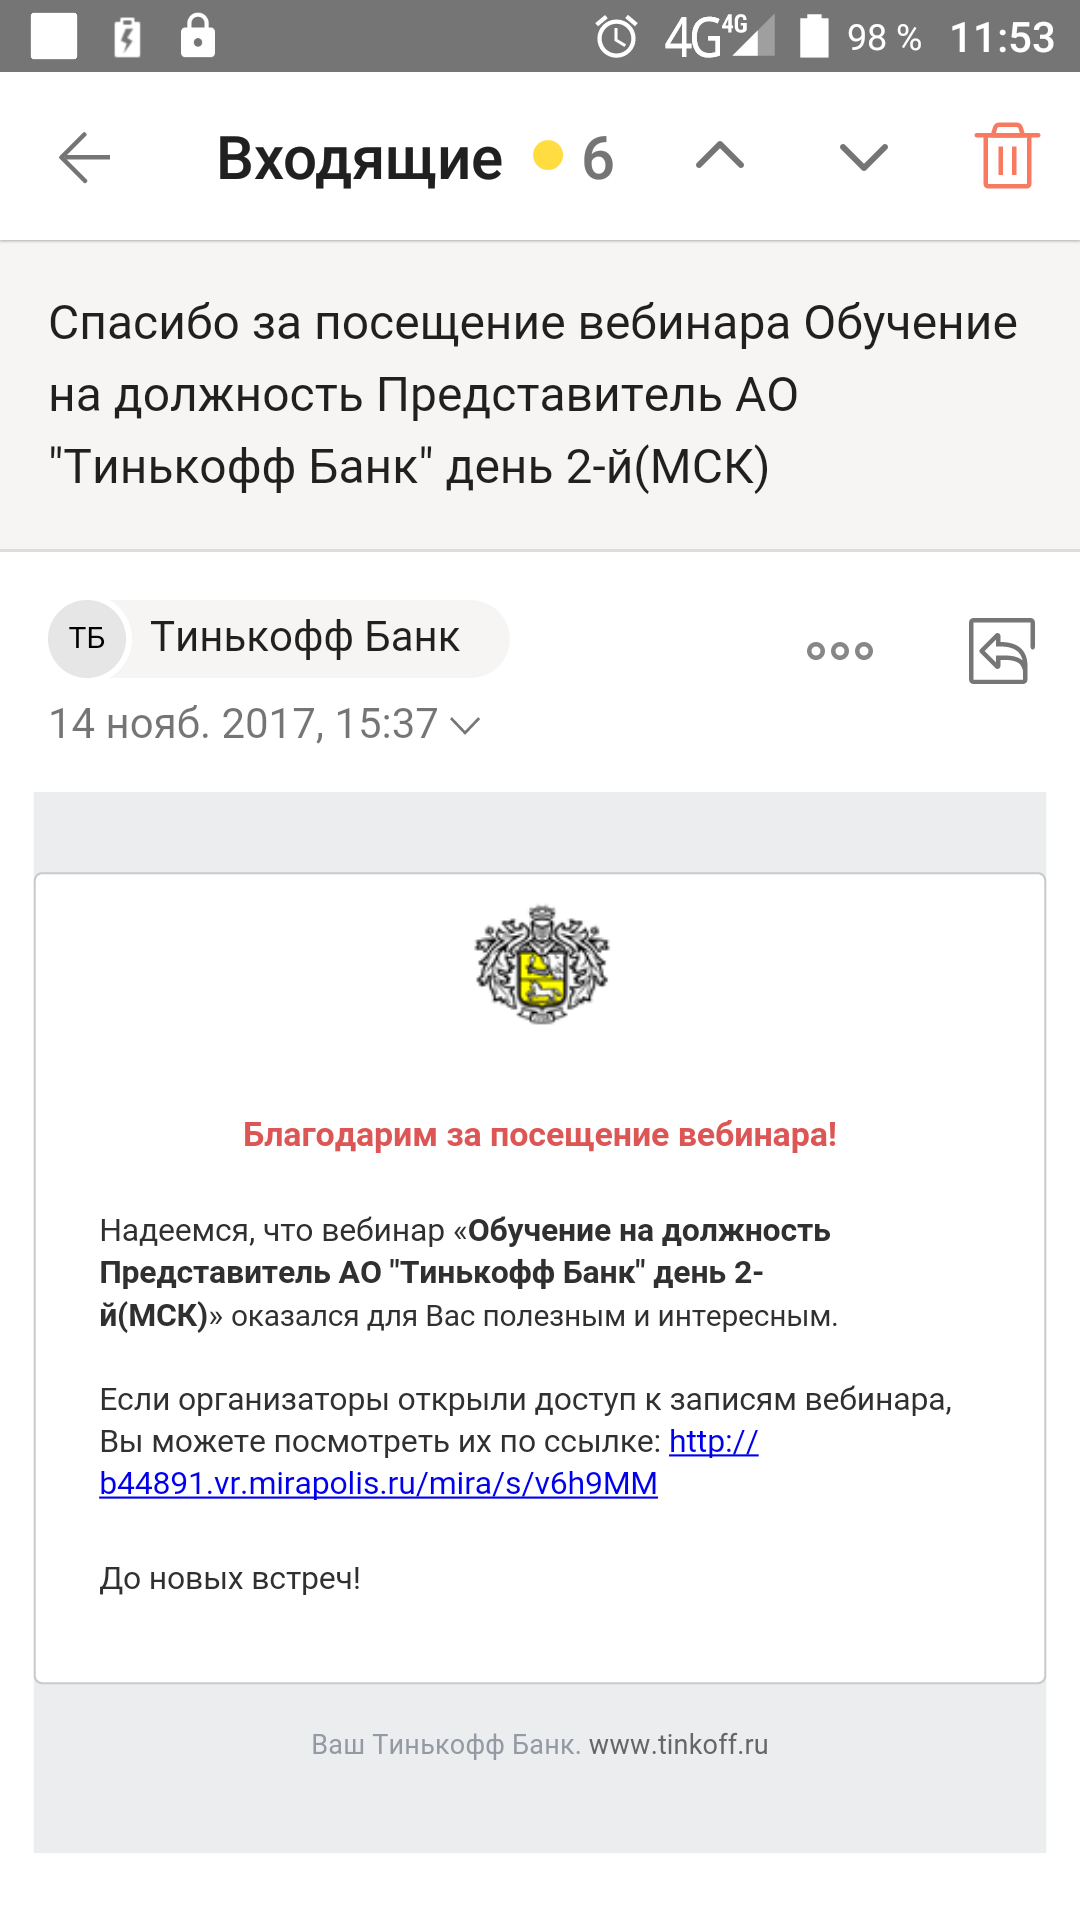
Task: Tap the reply icon
Action: (1001, 651)
